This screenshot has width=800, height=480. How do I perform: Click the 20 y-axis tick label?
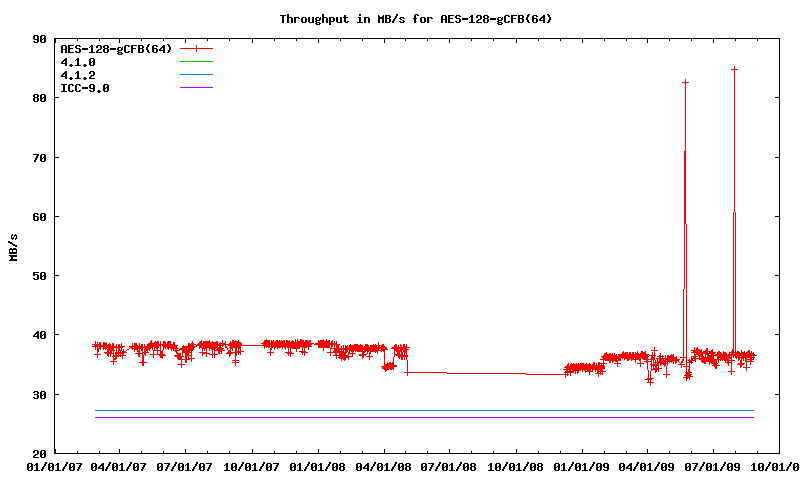pos(39,453)
